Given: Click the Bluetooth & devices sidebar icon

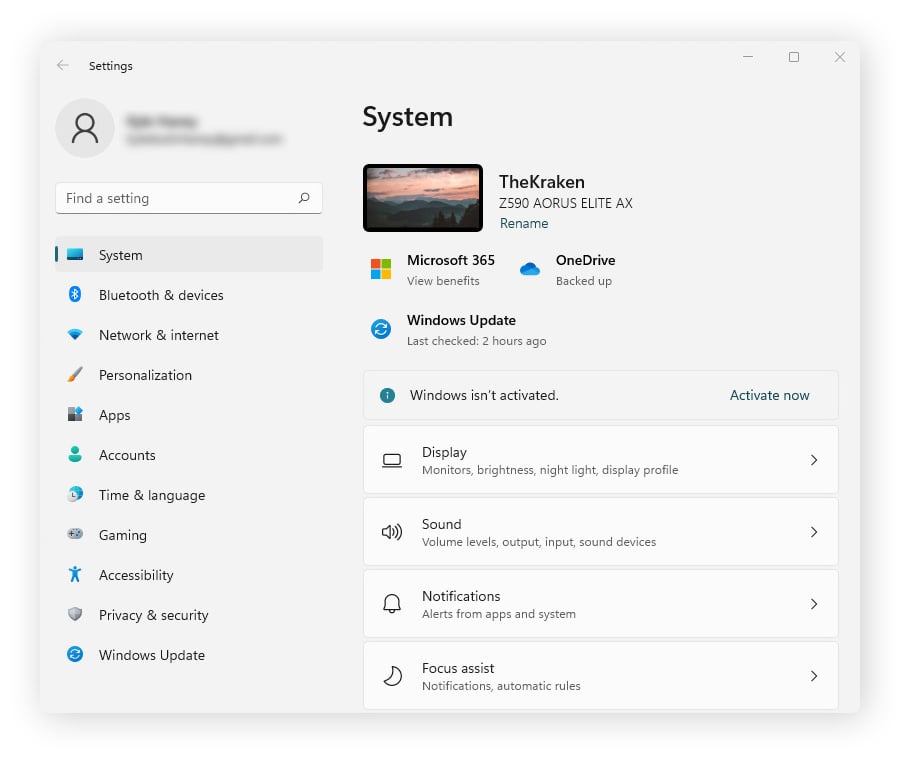Looking at the screenshot, I should pos(75,295).
